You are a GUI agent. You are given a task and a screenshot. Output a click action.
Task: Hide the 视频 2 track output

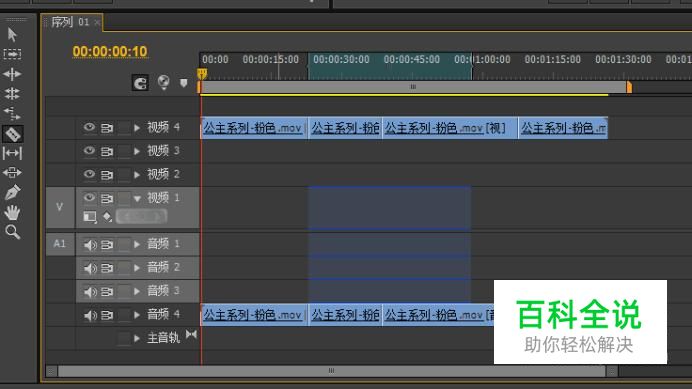click(x=89, y=174)
